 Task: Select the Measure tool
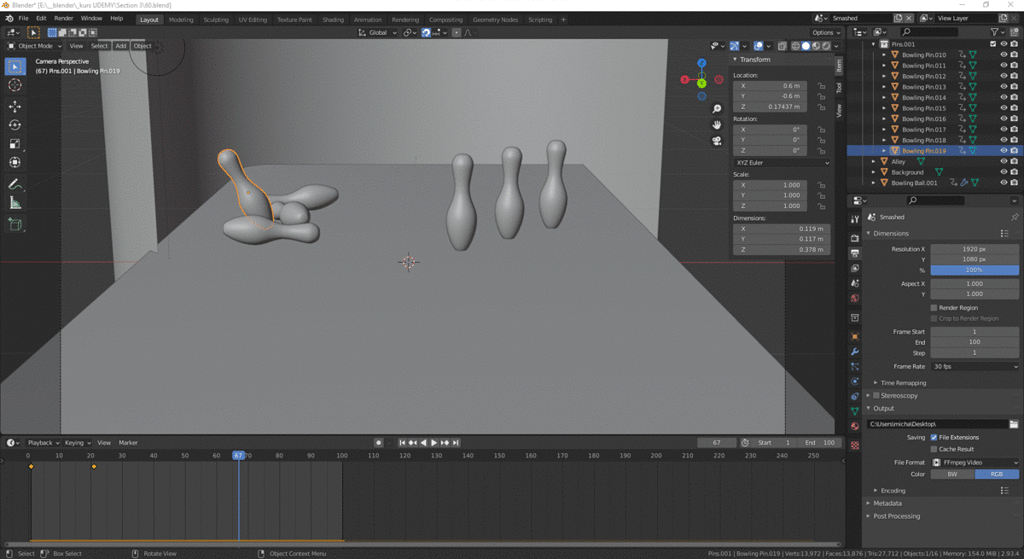[15, 203]
